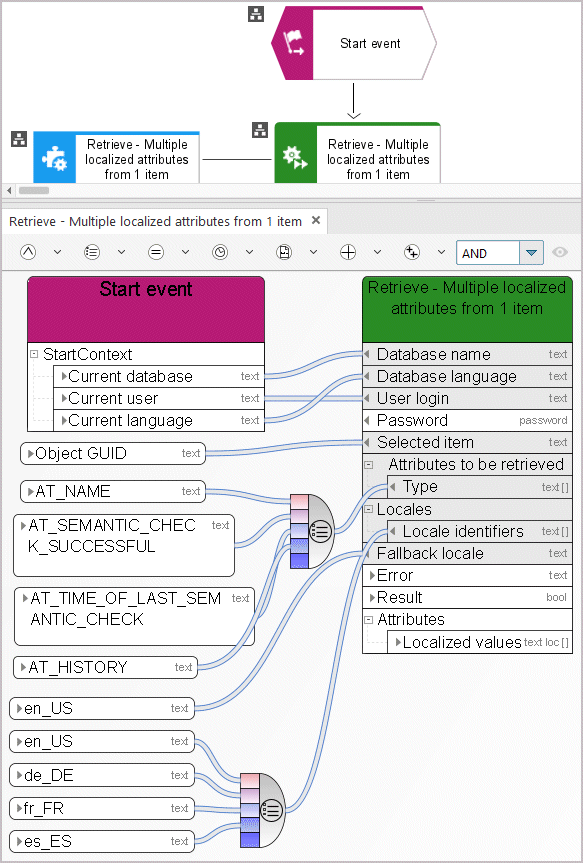Select the Current language row
The height and width of the screenshot is (863, 583).
(159, 420)
